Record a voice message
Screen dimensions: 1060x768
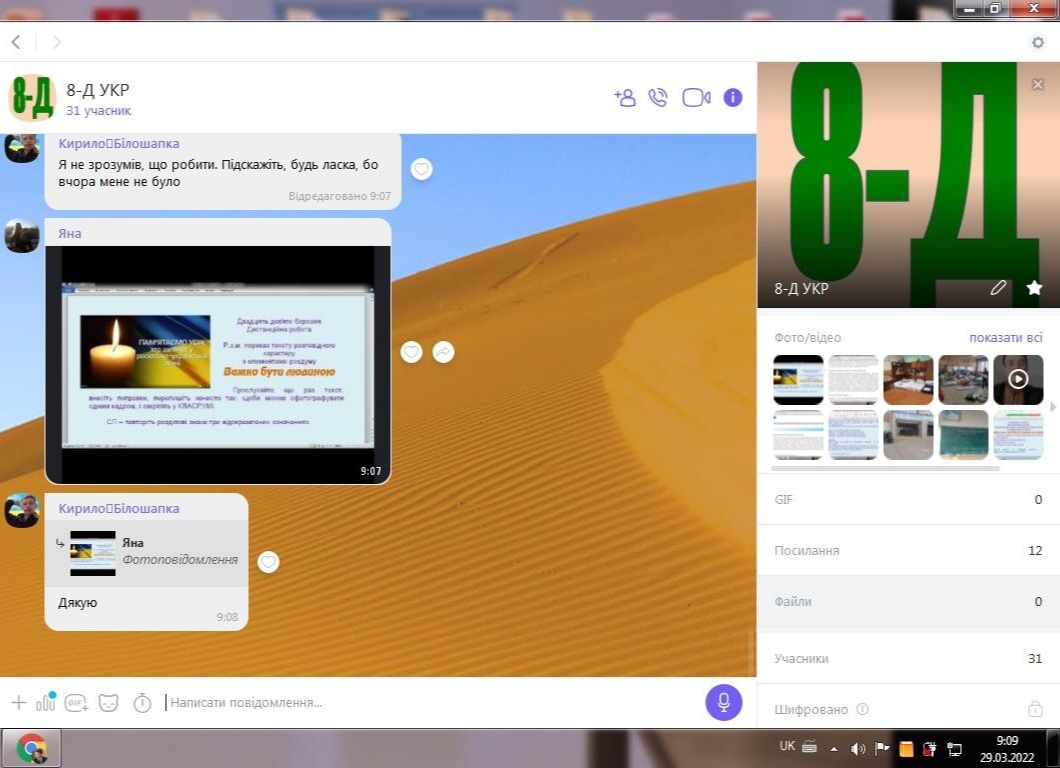click(723, 702)
